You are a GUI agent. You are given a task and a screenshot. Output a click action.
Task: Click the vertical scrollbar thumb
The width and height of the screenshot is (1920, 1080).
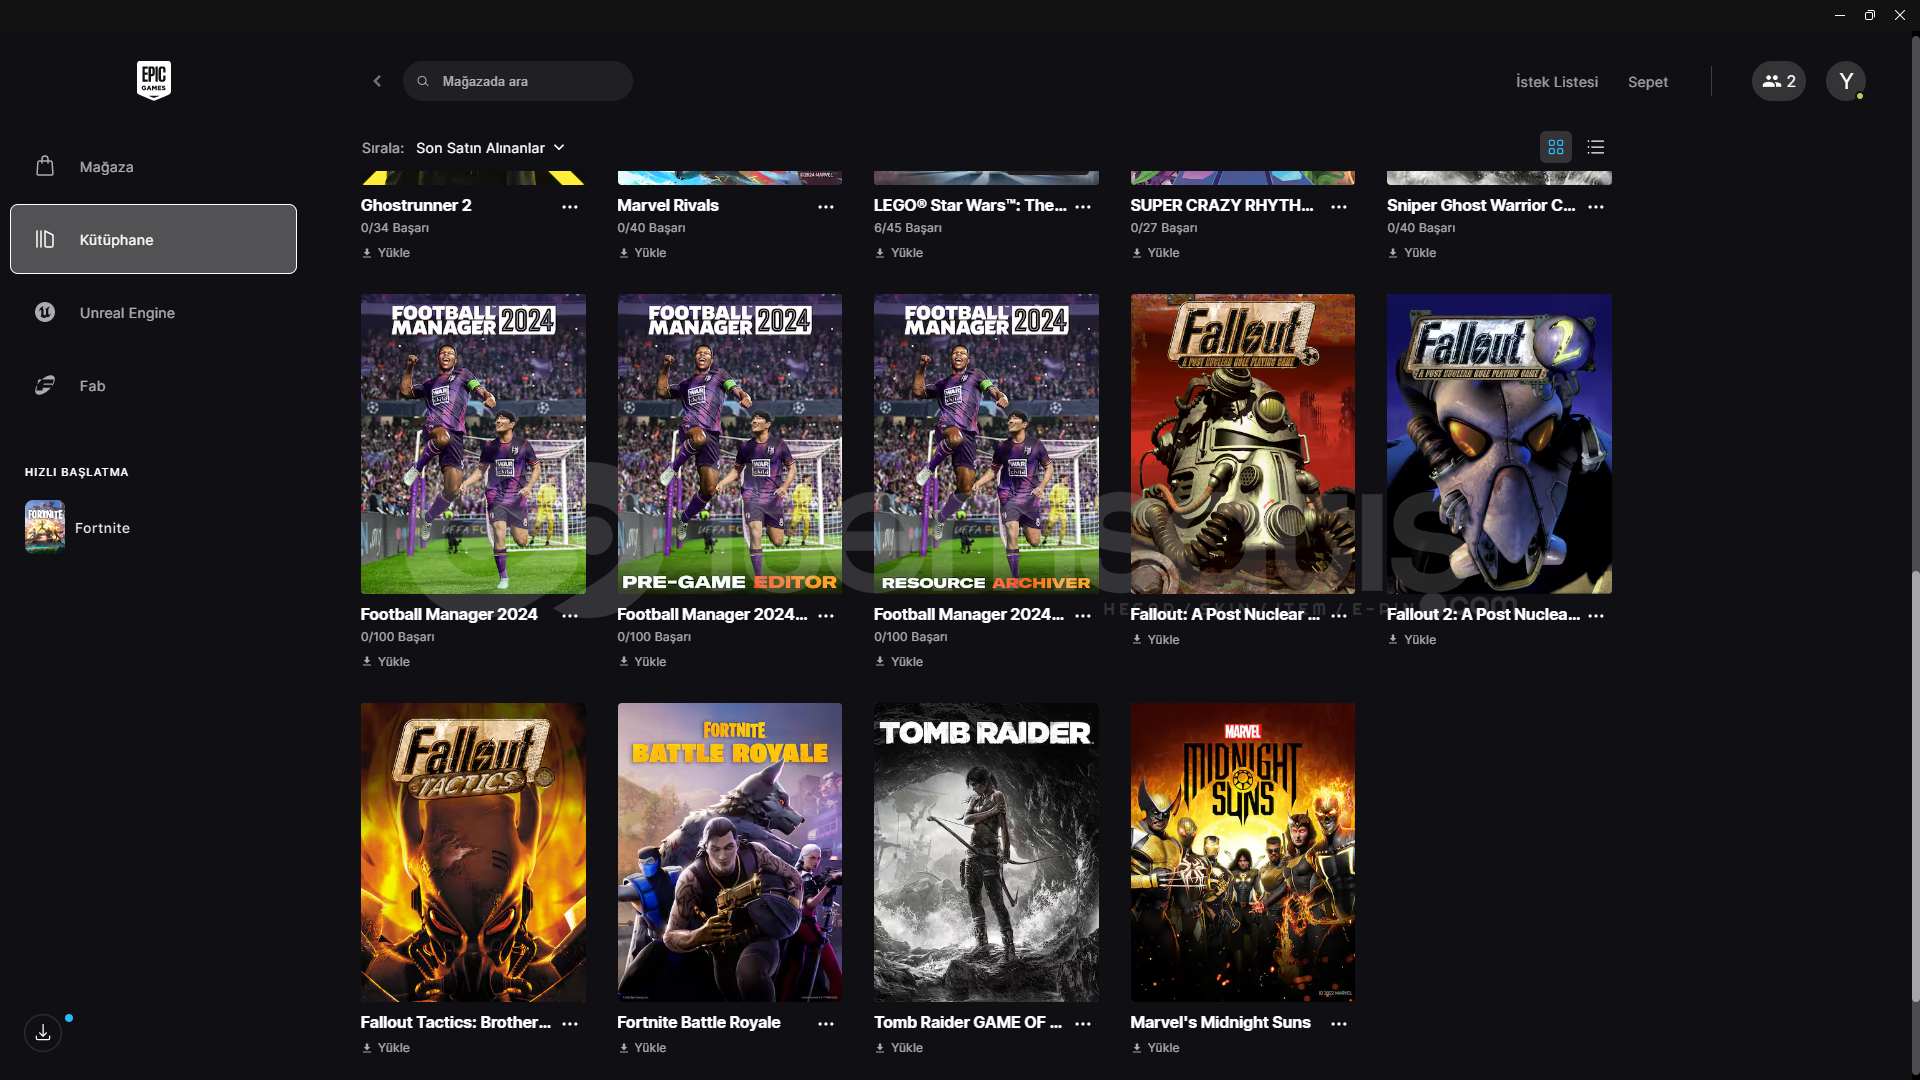[x=1915, y=786]
